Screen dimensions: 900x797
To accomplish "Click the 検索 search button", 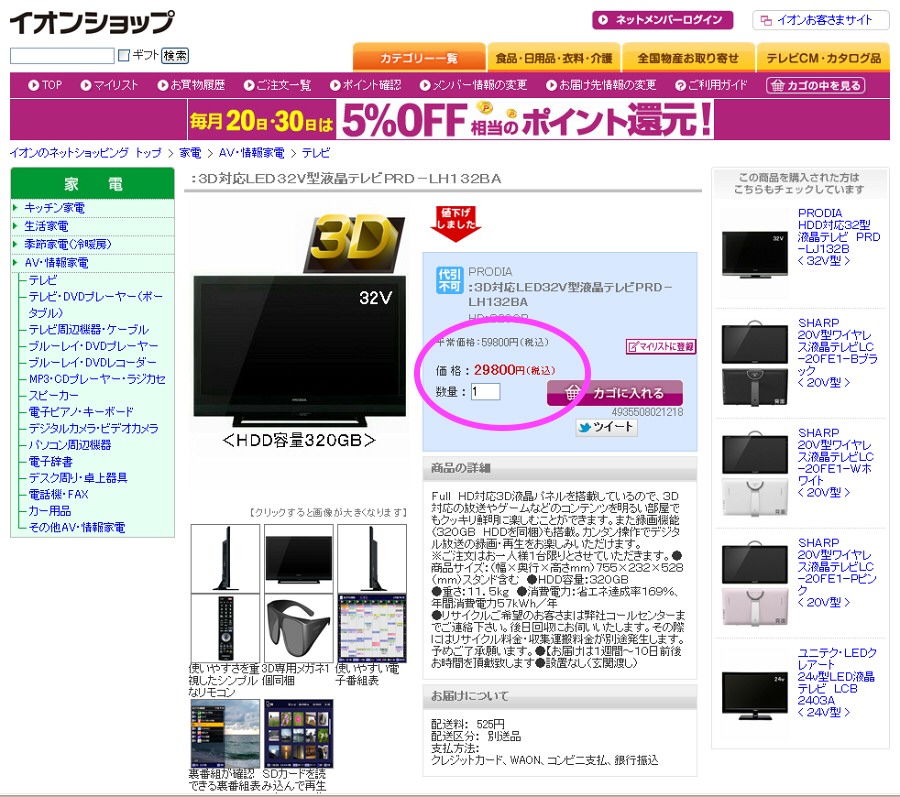I will point(175,56).
